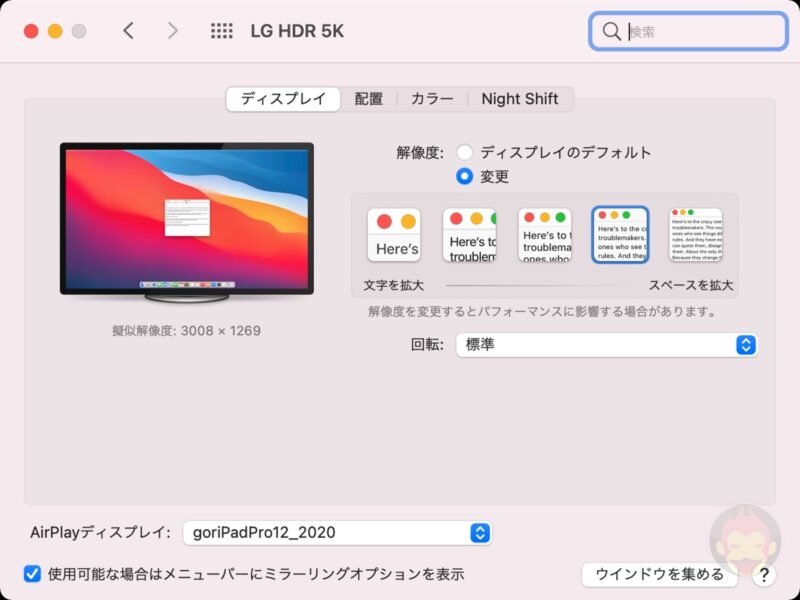800x600 pixels.
Task: Select the leftmost larger-text resolution option
Action: coord(396,233)
